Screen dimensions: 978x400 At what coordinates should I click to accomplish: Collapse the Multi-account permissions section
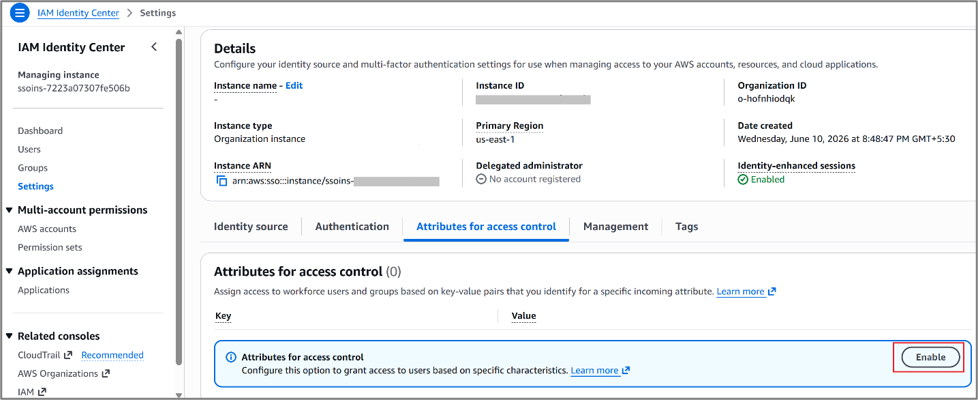pos(9,210)
